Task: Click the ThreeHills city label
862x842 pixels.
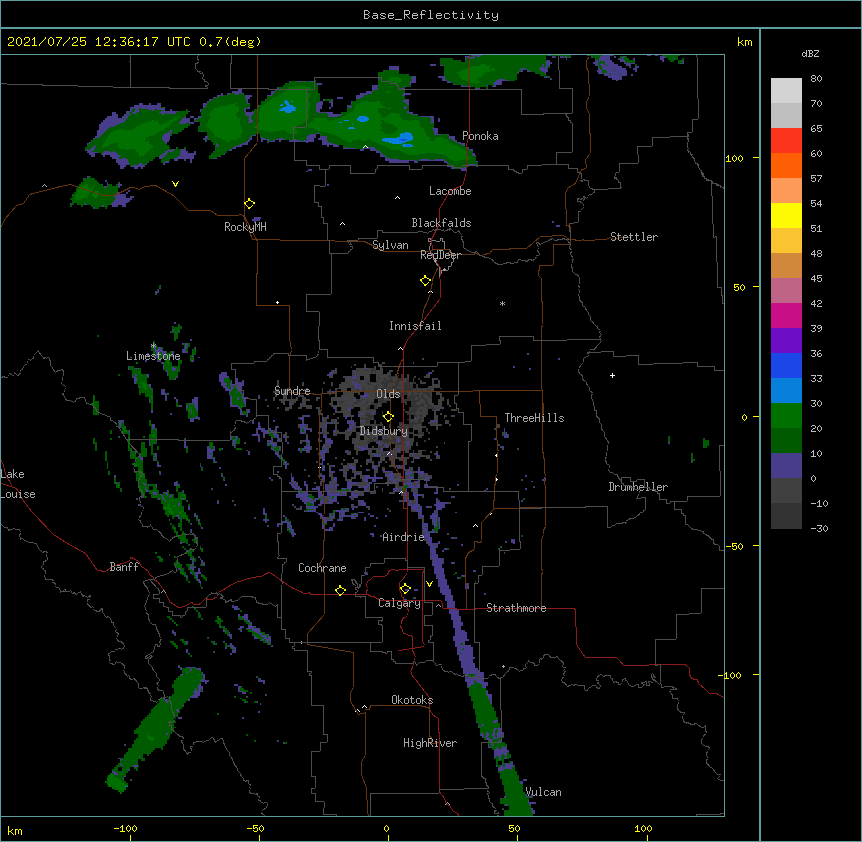Action: [534, 418]
